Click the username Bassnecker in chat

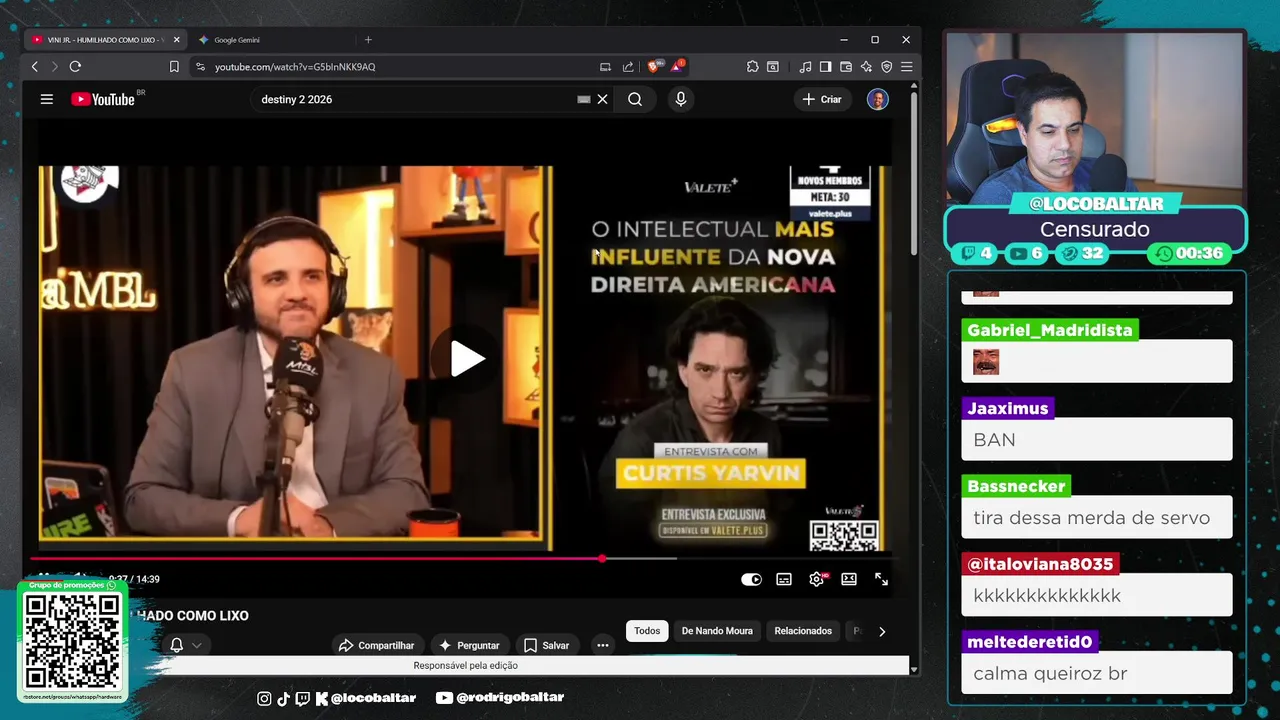[1016, 486]
